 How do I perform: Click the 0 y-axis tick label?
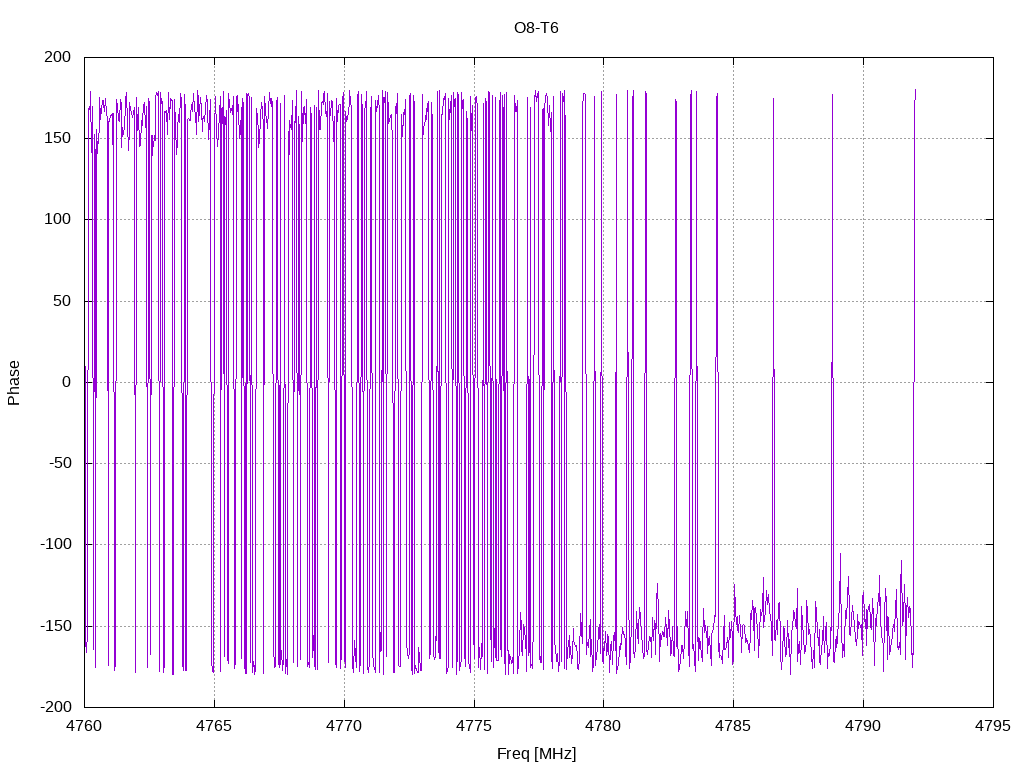(67, 382)
